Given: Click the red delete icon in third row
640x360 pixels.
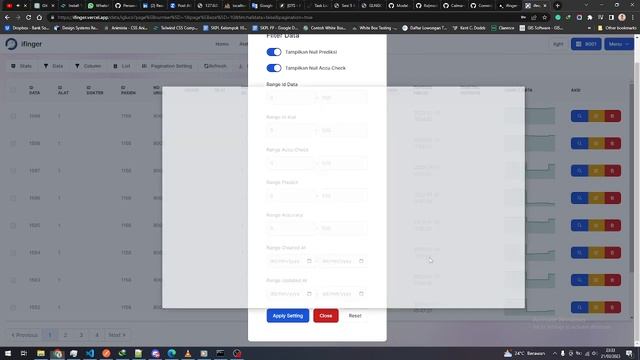Looking at the screenshot, I should (613, 171).
